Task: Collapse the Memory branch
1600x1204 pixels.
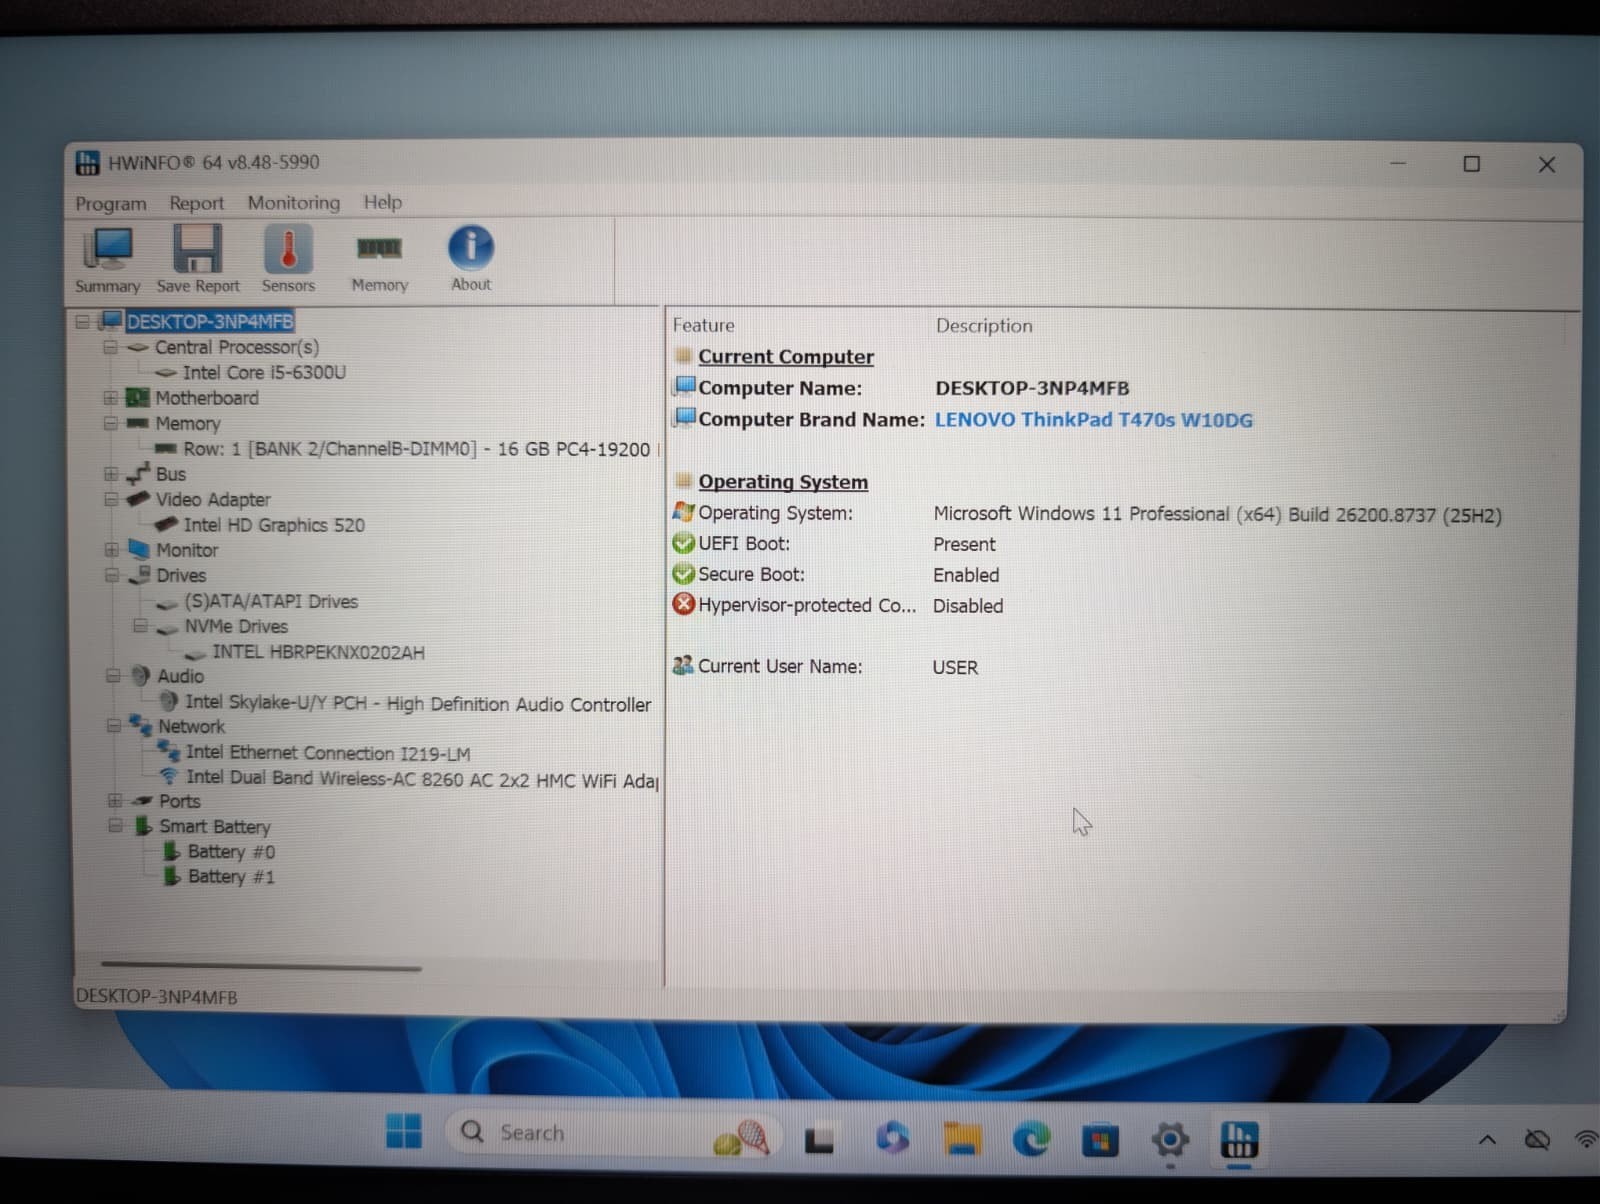Action: [111, 424]
